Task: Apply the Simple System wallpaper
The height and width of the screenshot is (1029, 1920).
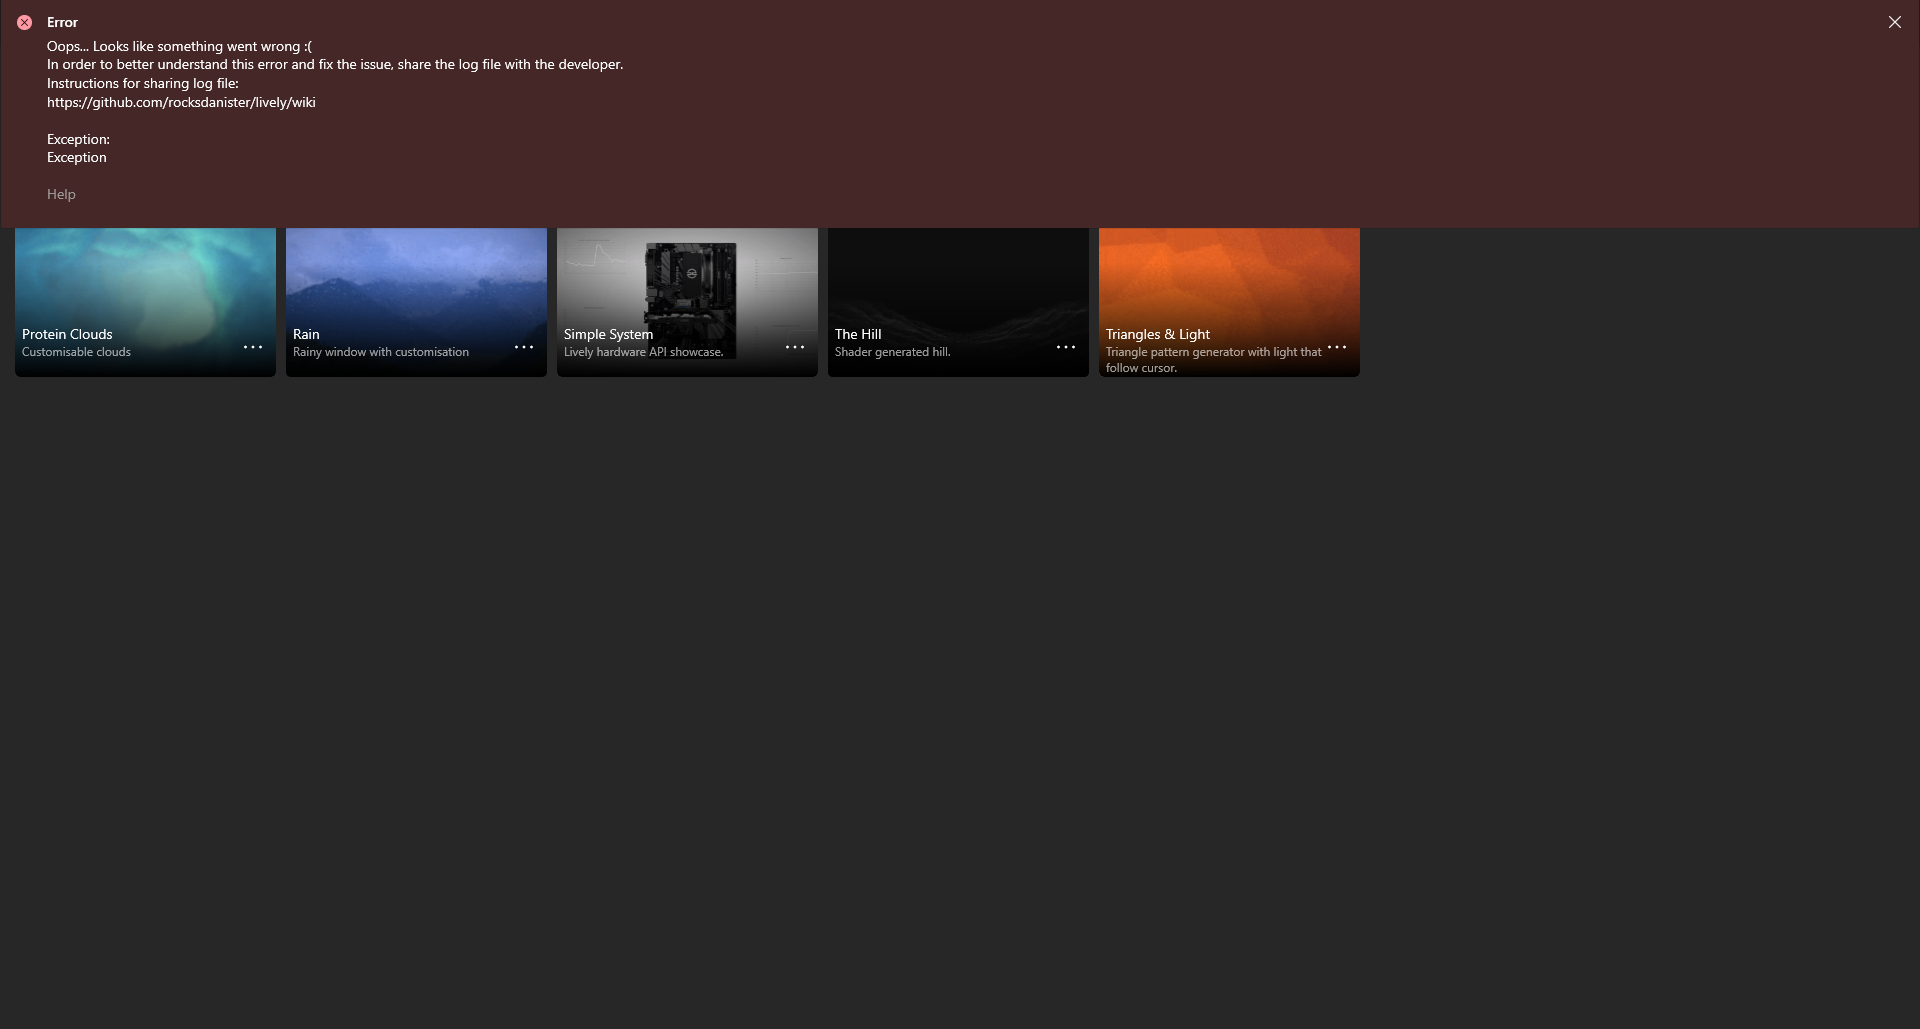Action: [687, 280]
